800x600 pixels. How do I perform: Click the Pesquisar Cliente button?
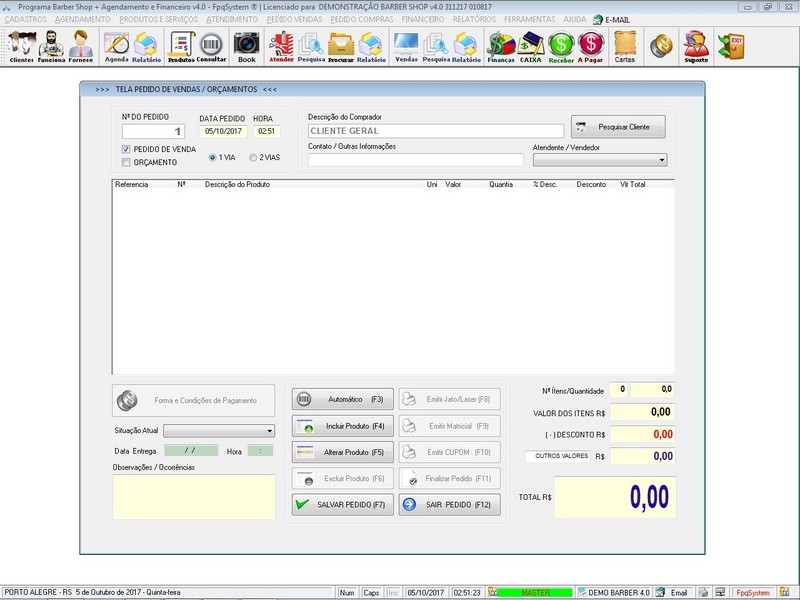pos(618,127)
